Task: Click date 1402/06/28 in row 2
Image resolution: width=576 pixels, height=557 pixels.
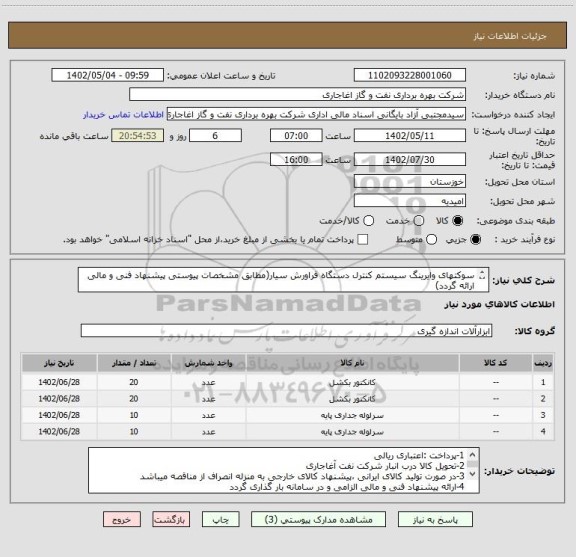Action: point(59,399)
